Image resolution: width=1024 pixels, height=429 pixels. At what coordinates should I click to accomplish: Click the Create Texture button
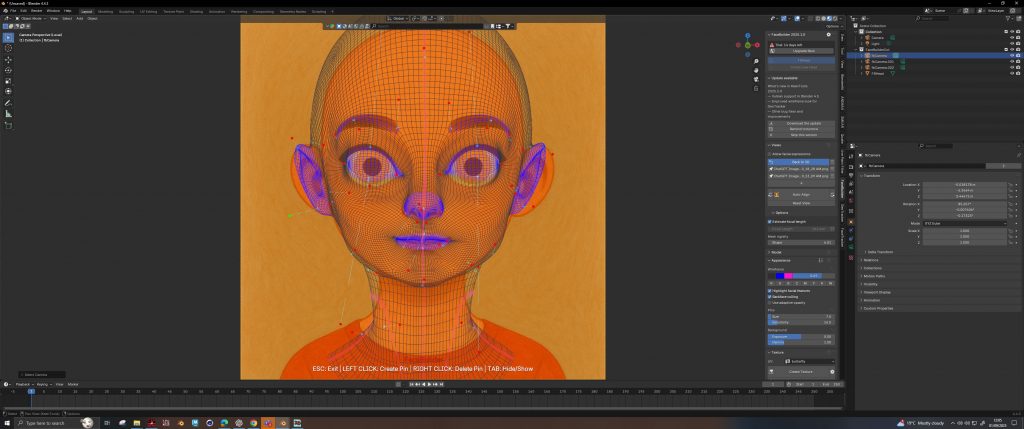coord(799,372)
